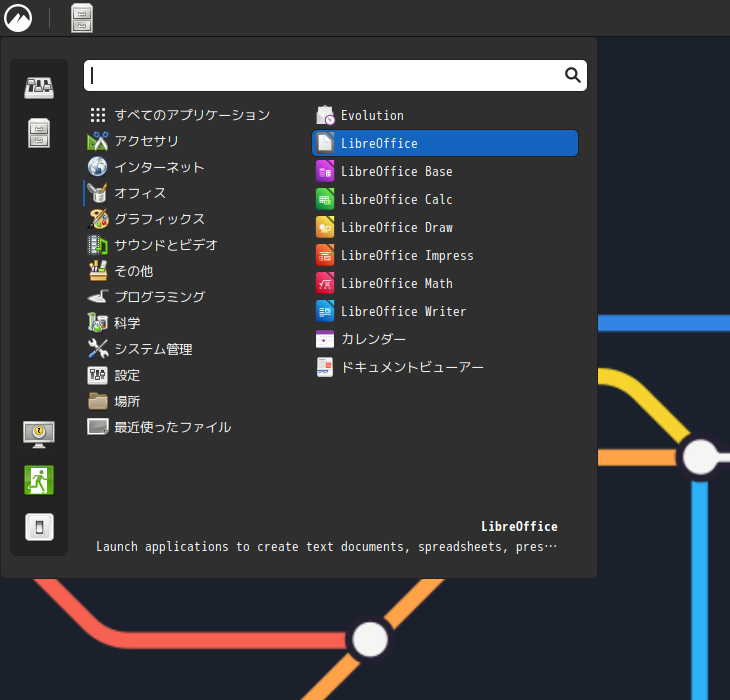730x700 pixels.
Task: Launch LibreOffice Calc
Action: [445, 199]
